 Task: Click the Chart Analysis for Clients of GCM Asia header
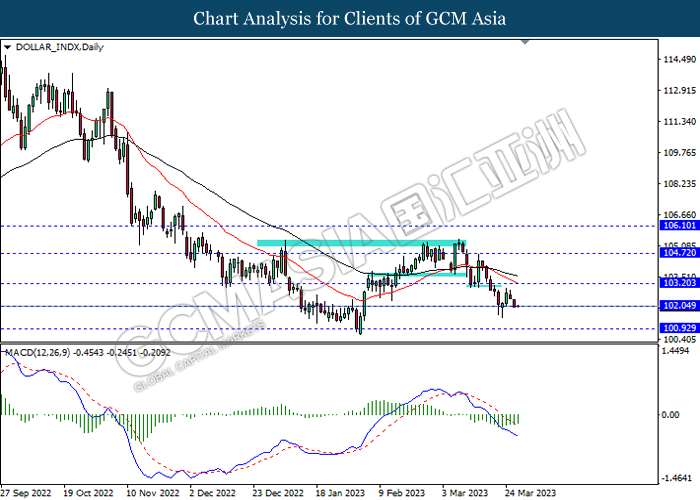(x=350, y=18)
